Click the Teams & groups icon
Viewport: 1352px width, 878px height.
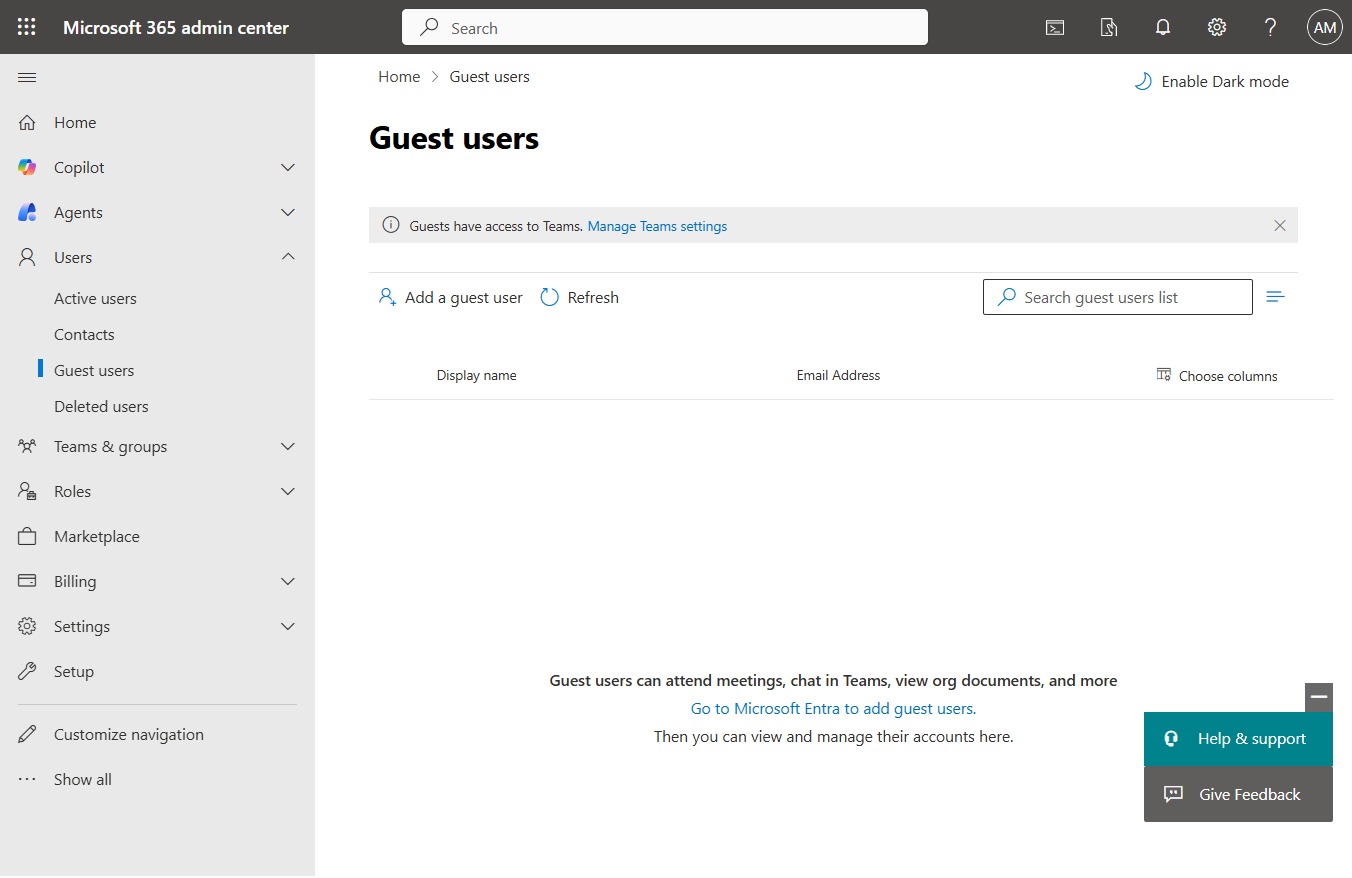[x=27, y=447]
